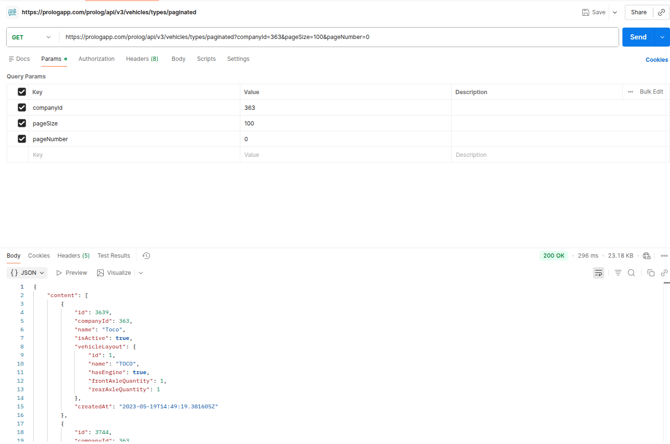Disable the pageSize query parameter
Screen dimensions: 670x444
22,124
